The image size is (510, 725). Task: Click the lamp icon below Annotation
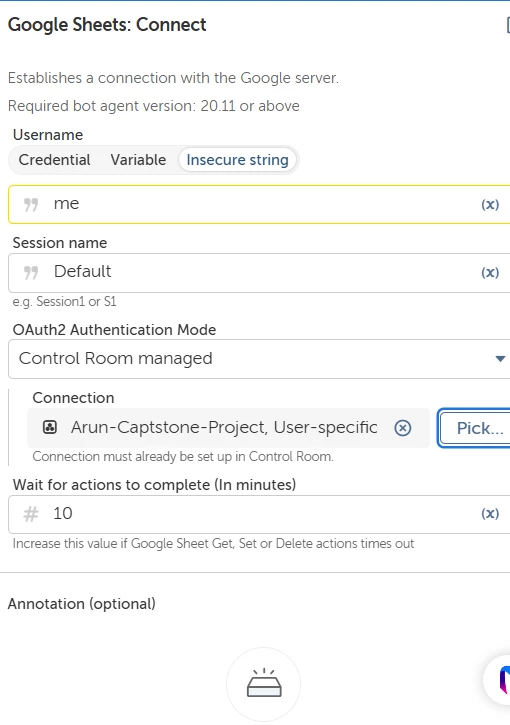point(264,682)
